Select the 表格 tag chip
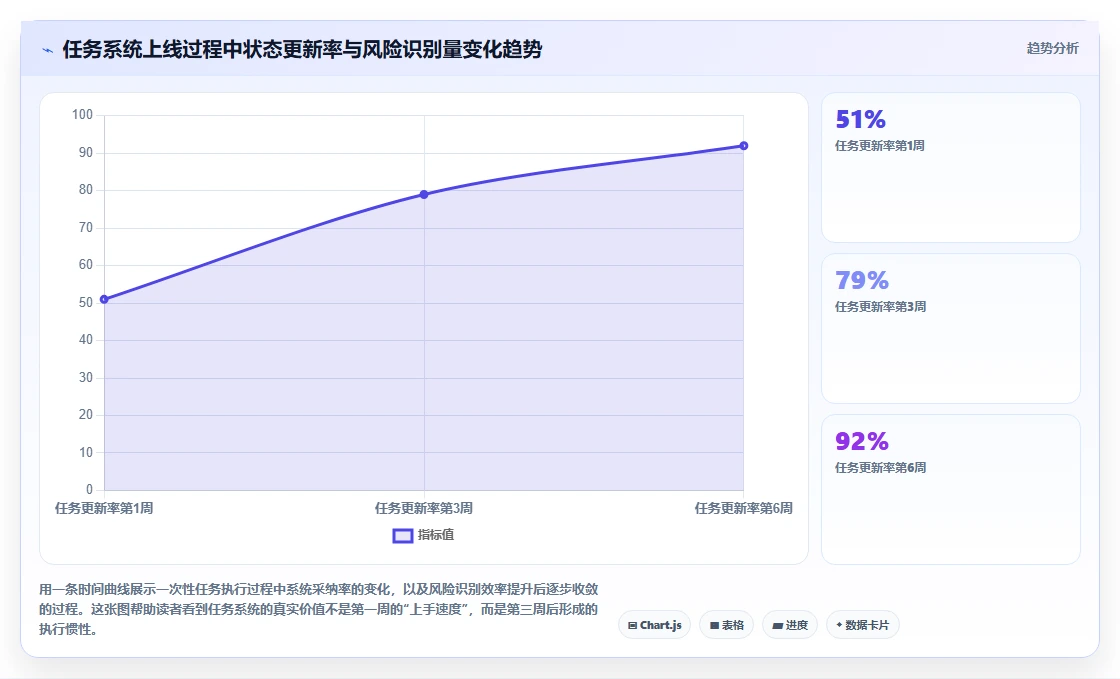 click(726, 625)
